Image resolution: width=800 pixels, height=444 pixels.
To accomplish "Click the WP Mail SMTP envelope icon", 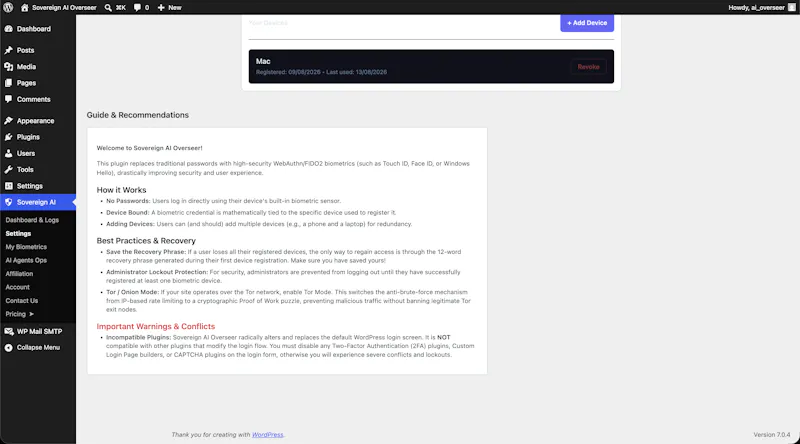I will [x=9, y=331].
